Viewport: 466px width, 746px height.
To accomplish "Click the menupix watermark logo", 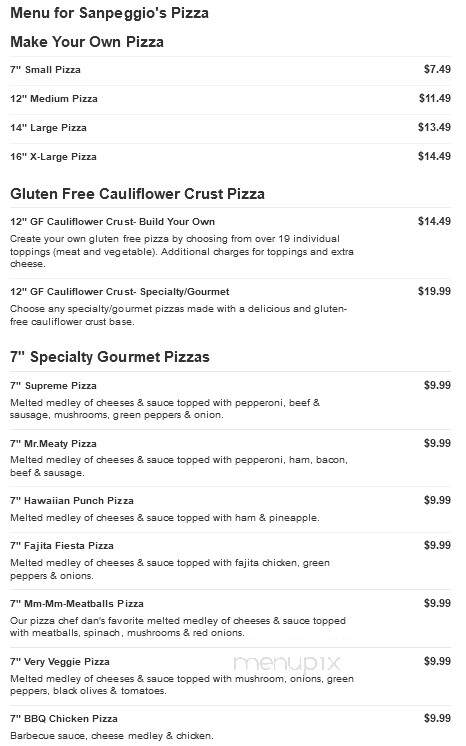I will (x=287, y=663).
